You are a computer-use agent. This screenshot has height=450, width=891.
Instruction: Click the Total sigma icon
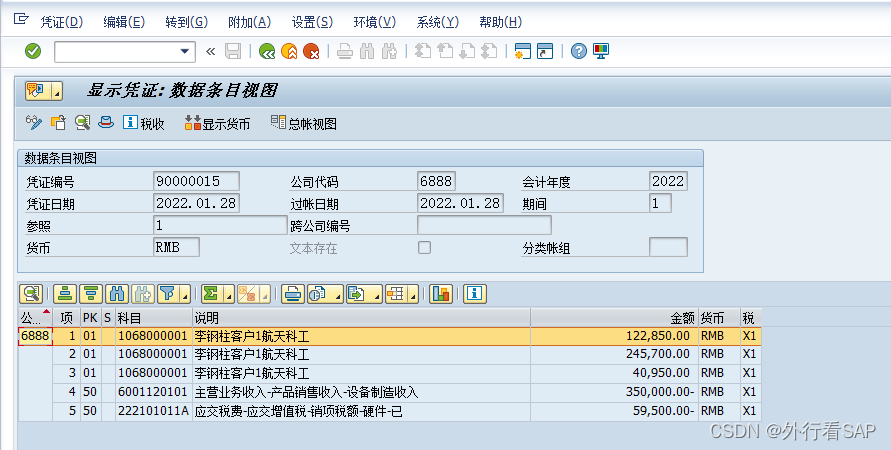pos(211,294)
